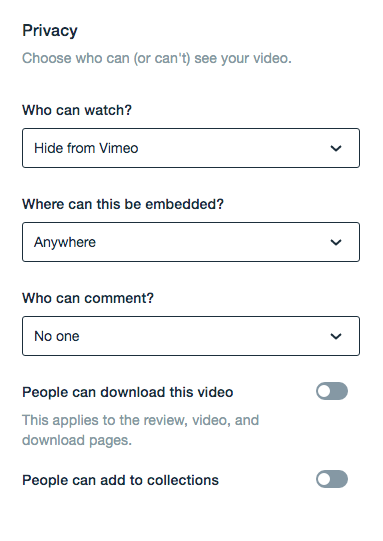The image size is (383, 541).
Task: Click the chevron arrow beside No one
Action: tap(336, 336)
